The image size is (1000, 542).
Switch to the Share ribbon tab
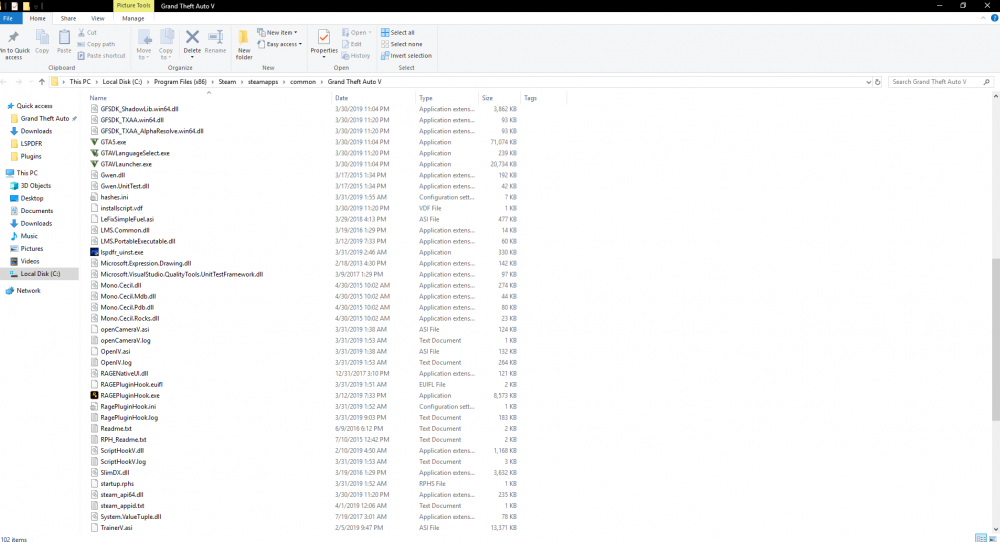pyautogui.click(x=68, y=18)
